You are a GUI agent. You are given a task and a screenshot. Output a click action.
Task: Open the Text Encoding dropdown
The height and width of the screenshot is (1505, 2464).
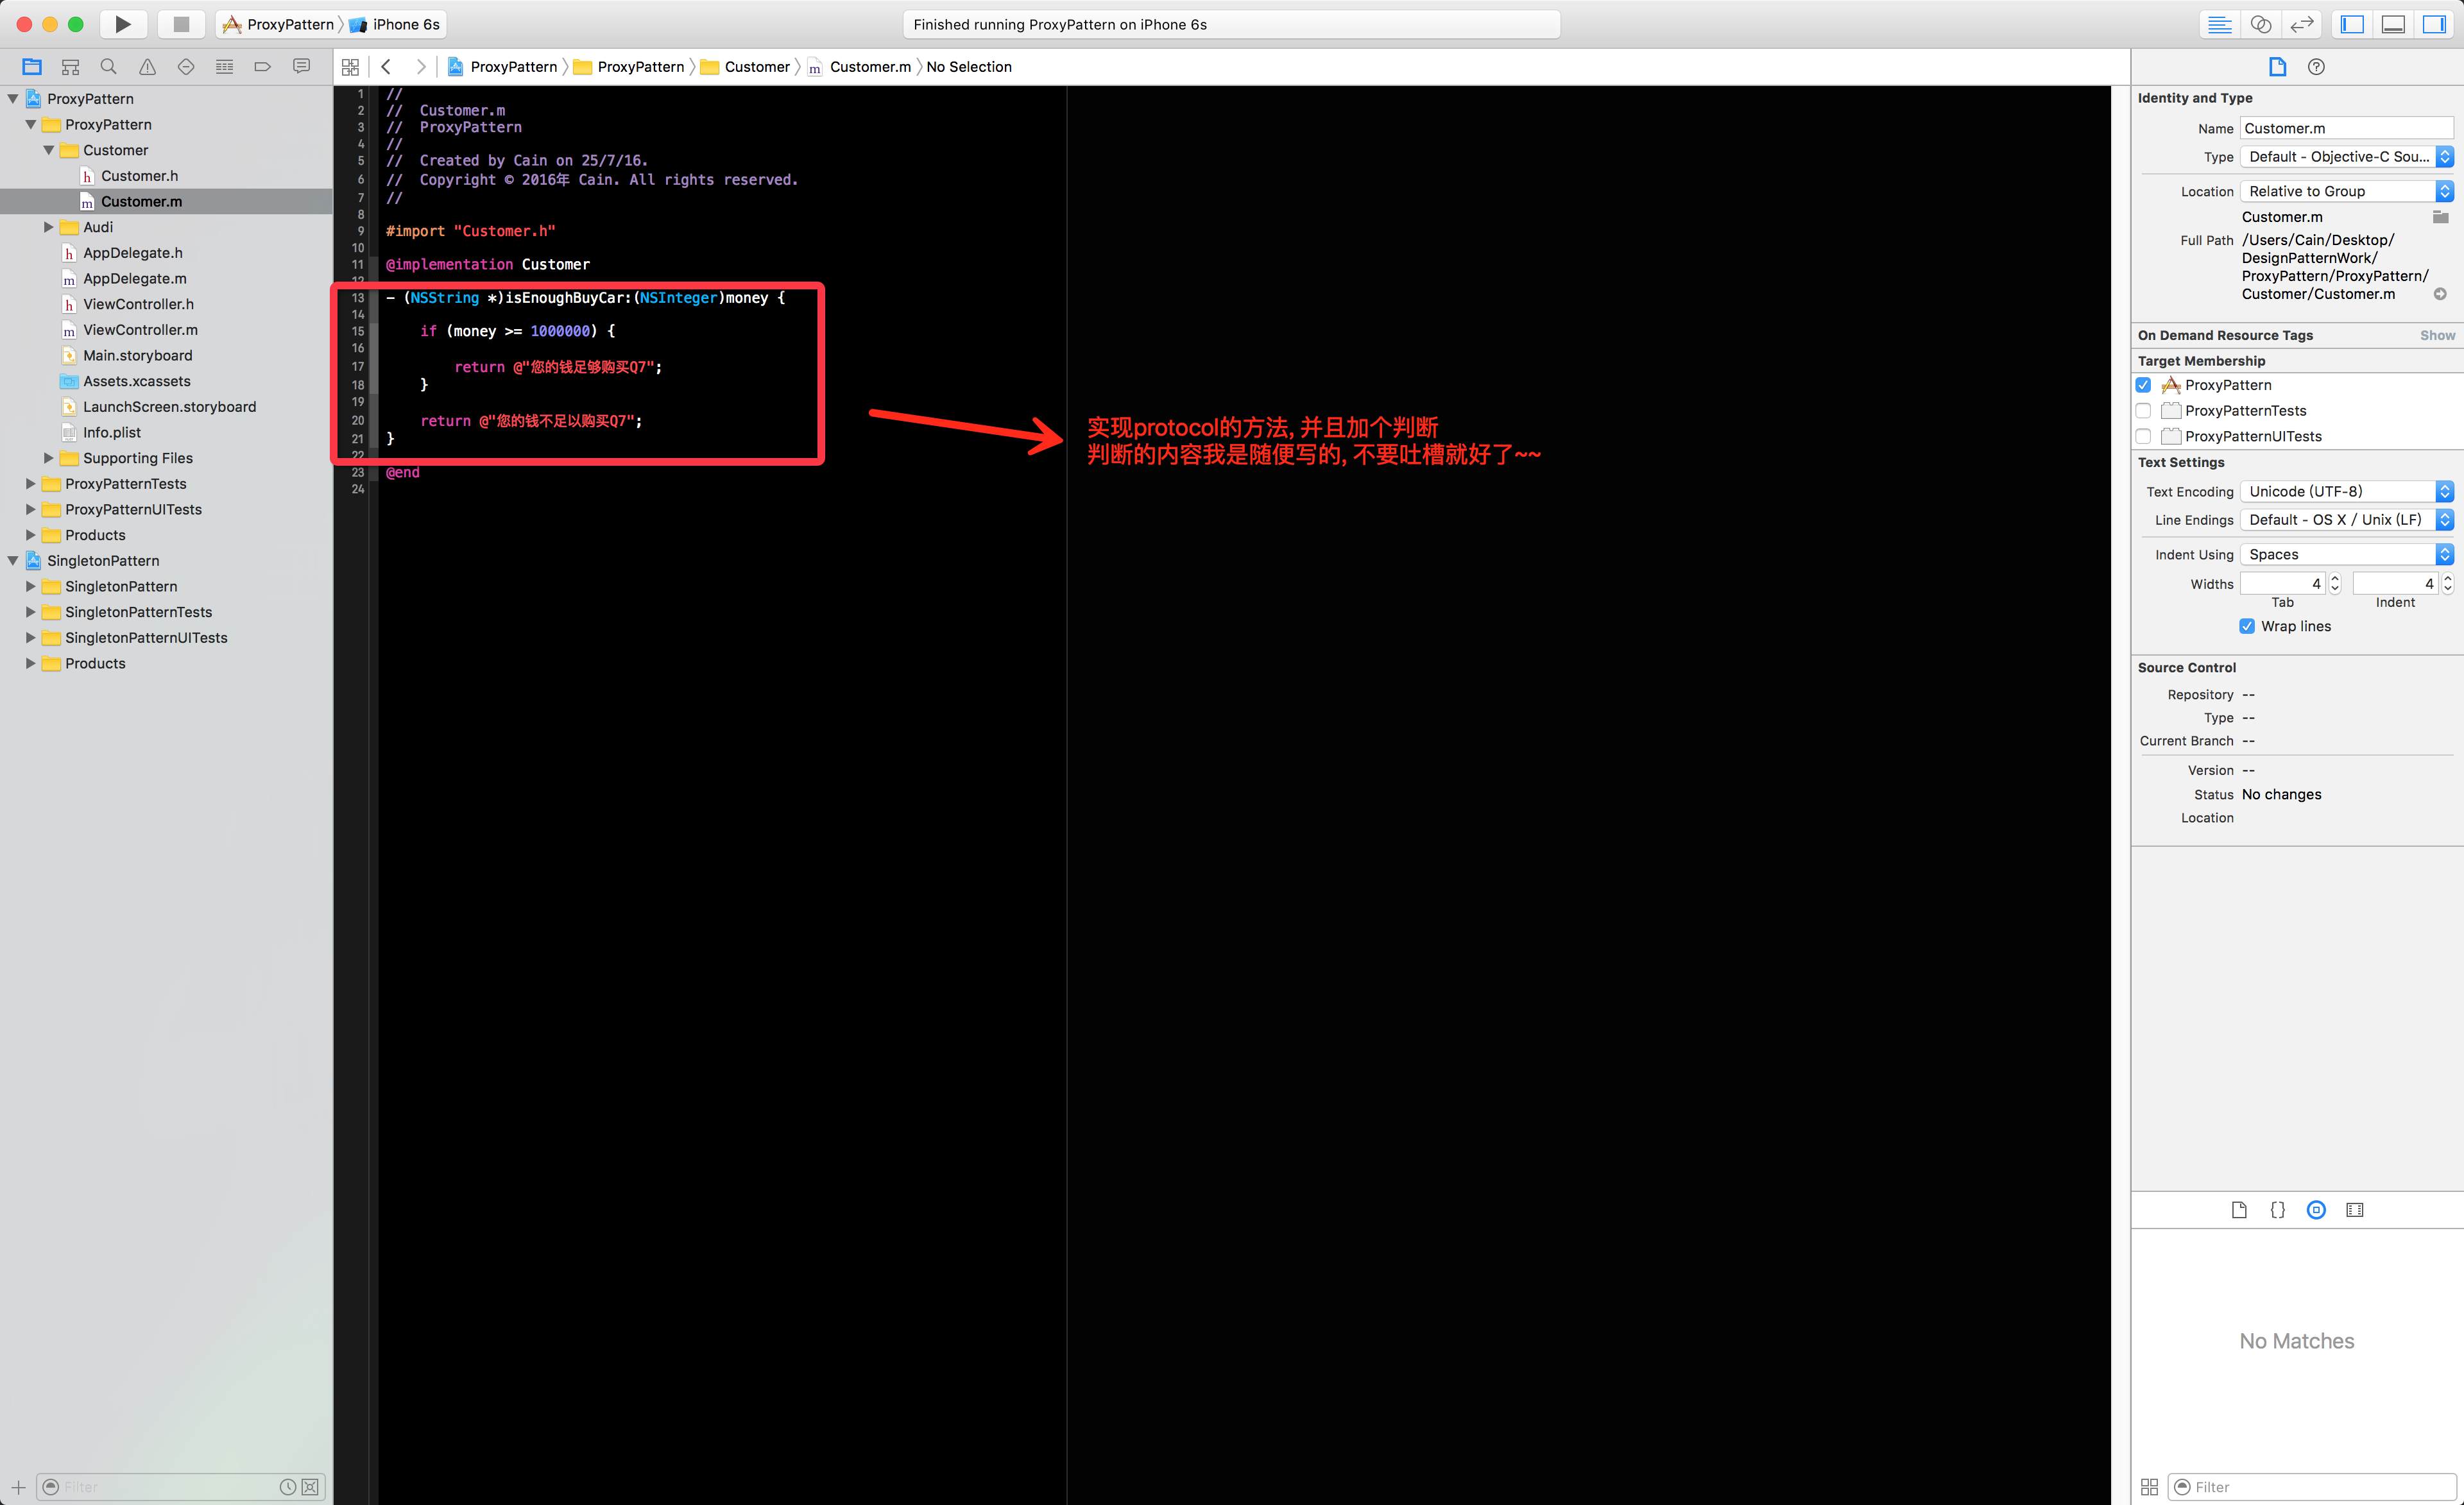2346,491
